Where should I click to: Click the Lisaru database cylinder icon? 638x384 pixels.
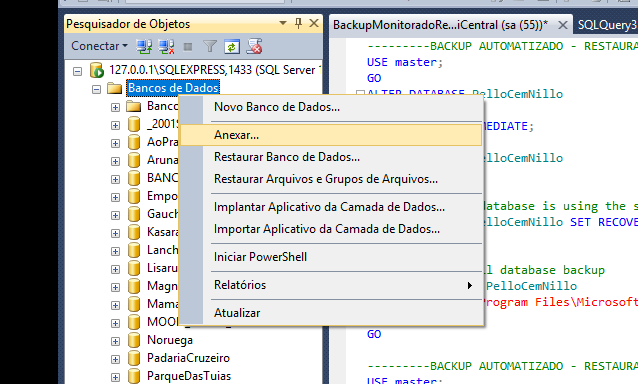pyautogui.click(x=134, y=268)
